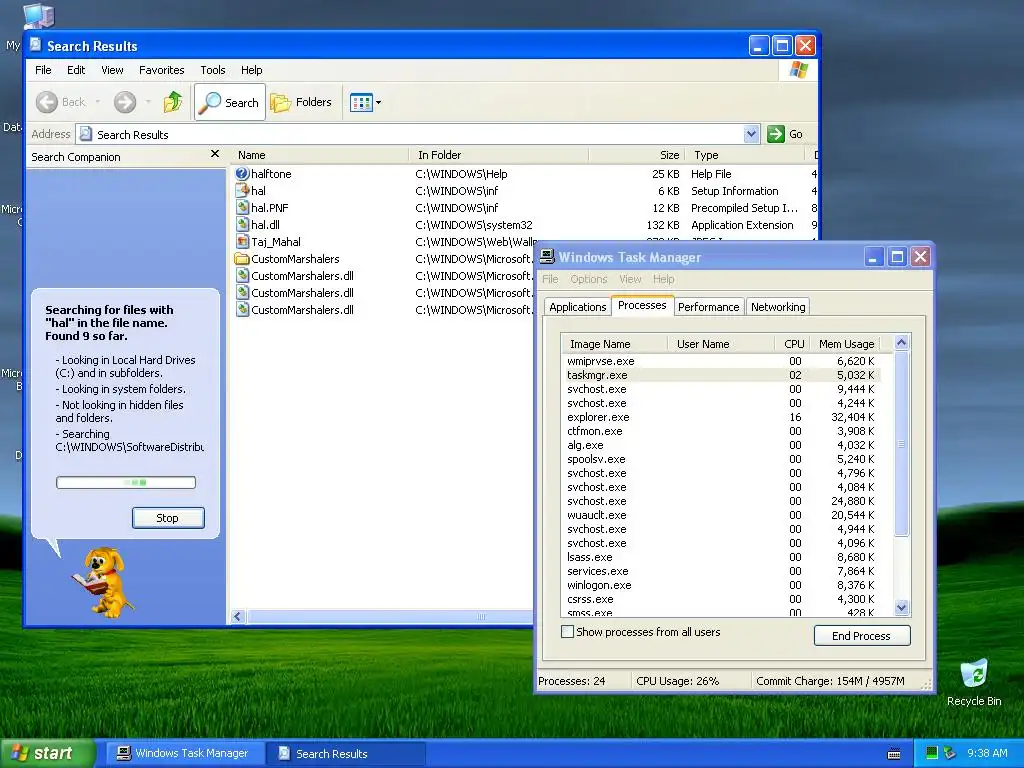1024x768 pixels.
Task: Sort processes by CPU column
Action: point(791,344)
